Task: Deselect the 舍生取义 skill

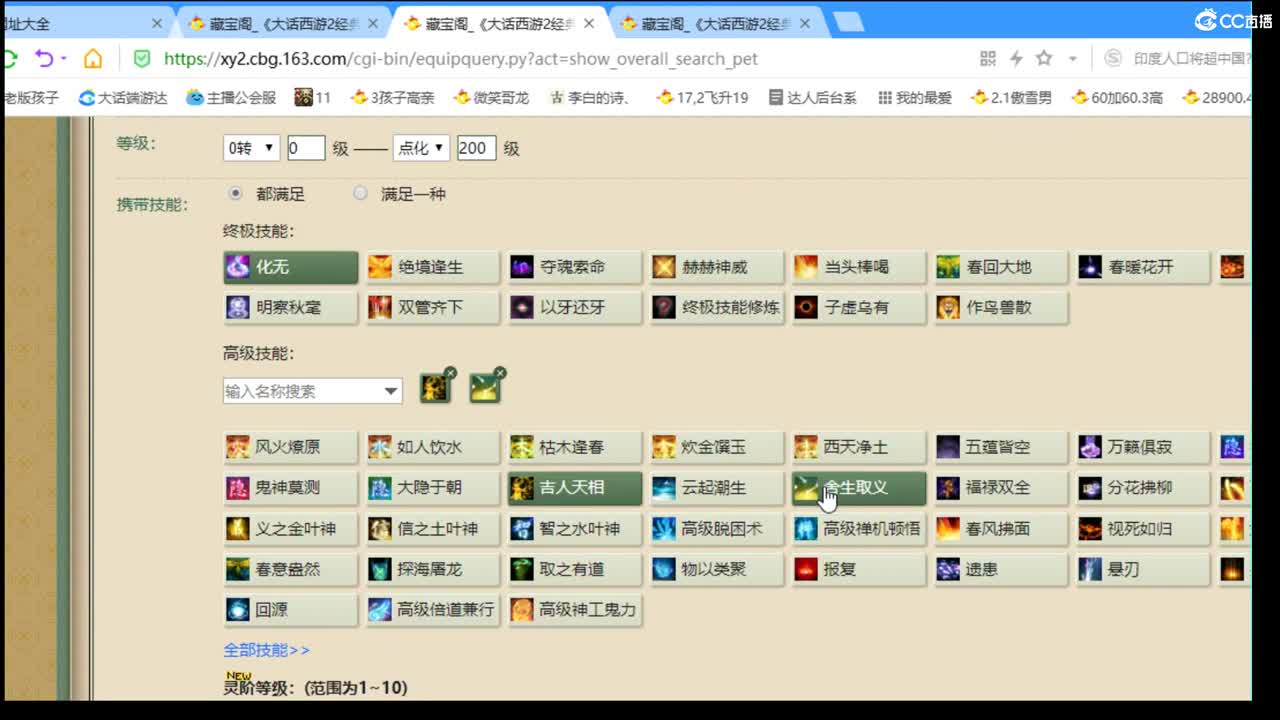Action: tap(858, 488)
